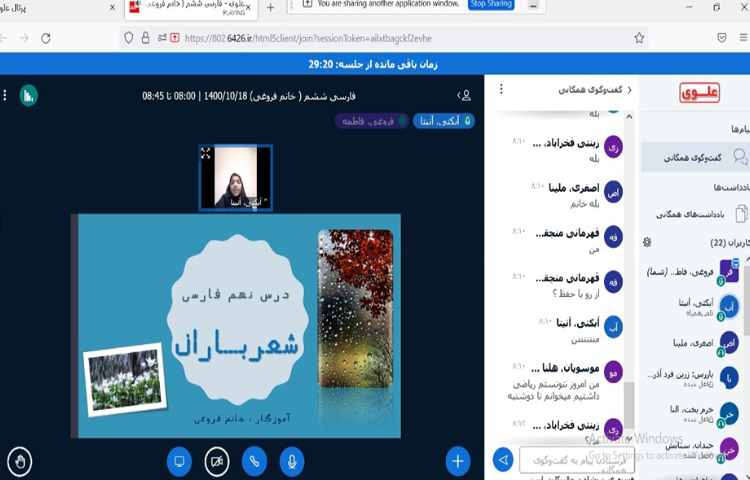Expand the webcam video to fullscreen
Viewport: 750px width, 480px height.
coord(206,153)
